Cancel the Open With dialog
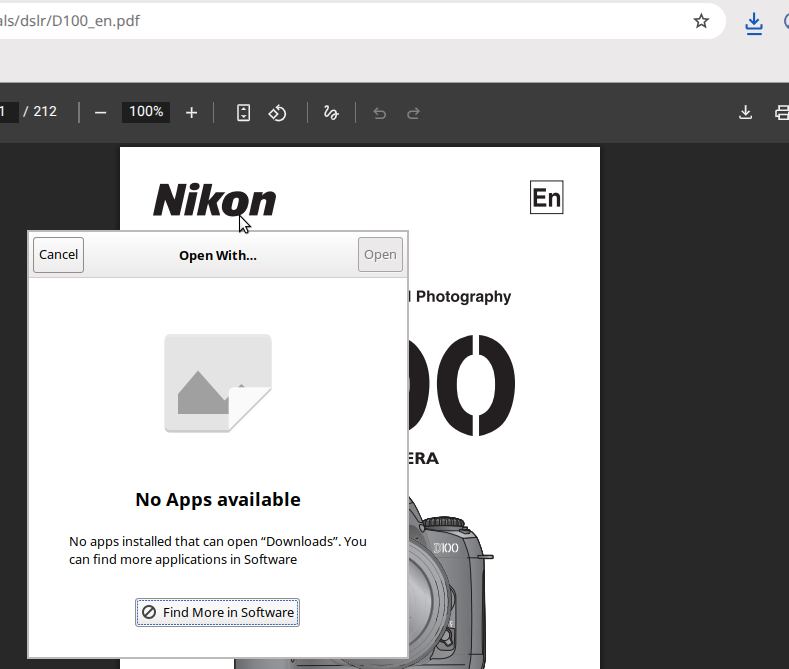 (58, 255)
